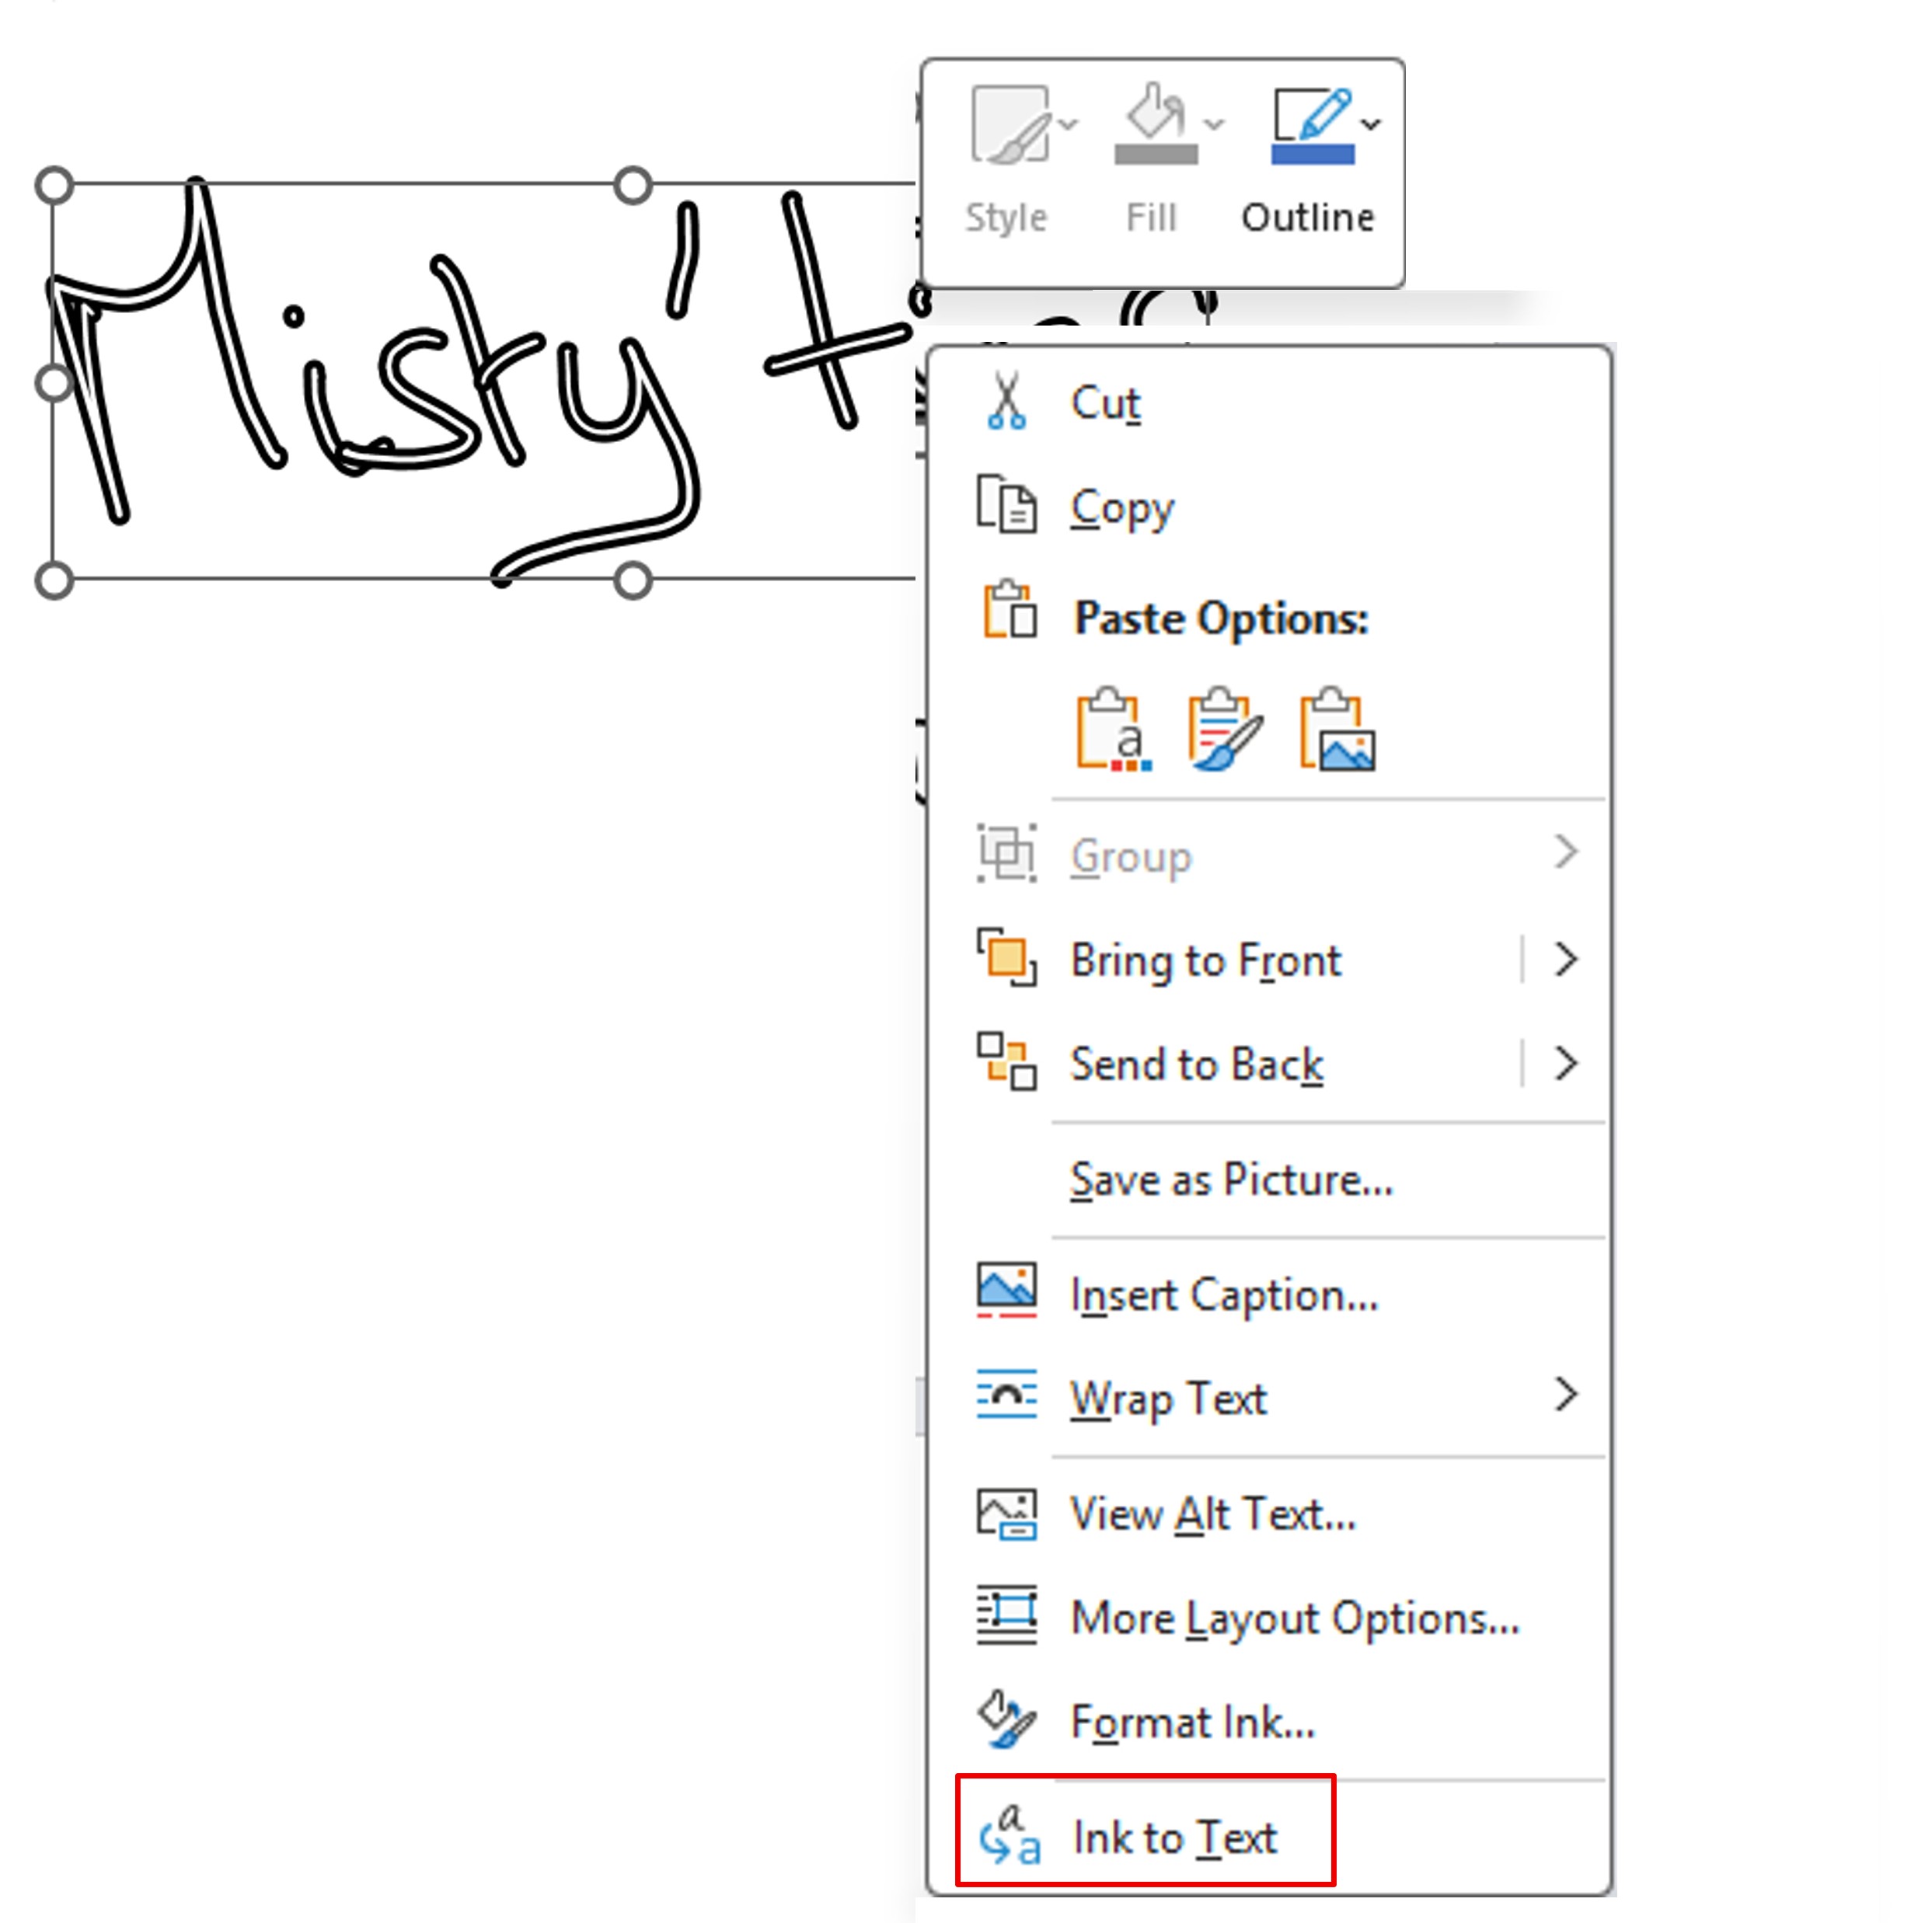Click the Wrap Text icon
The width and height of the screenshot is (1932, 1923).
point(1006,1394)
